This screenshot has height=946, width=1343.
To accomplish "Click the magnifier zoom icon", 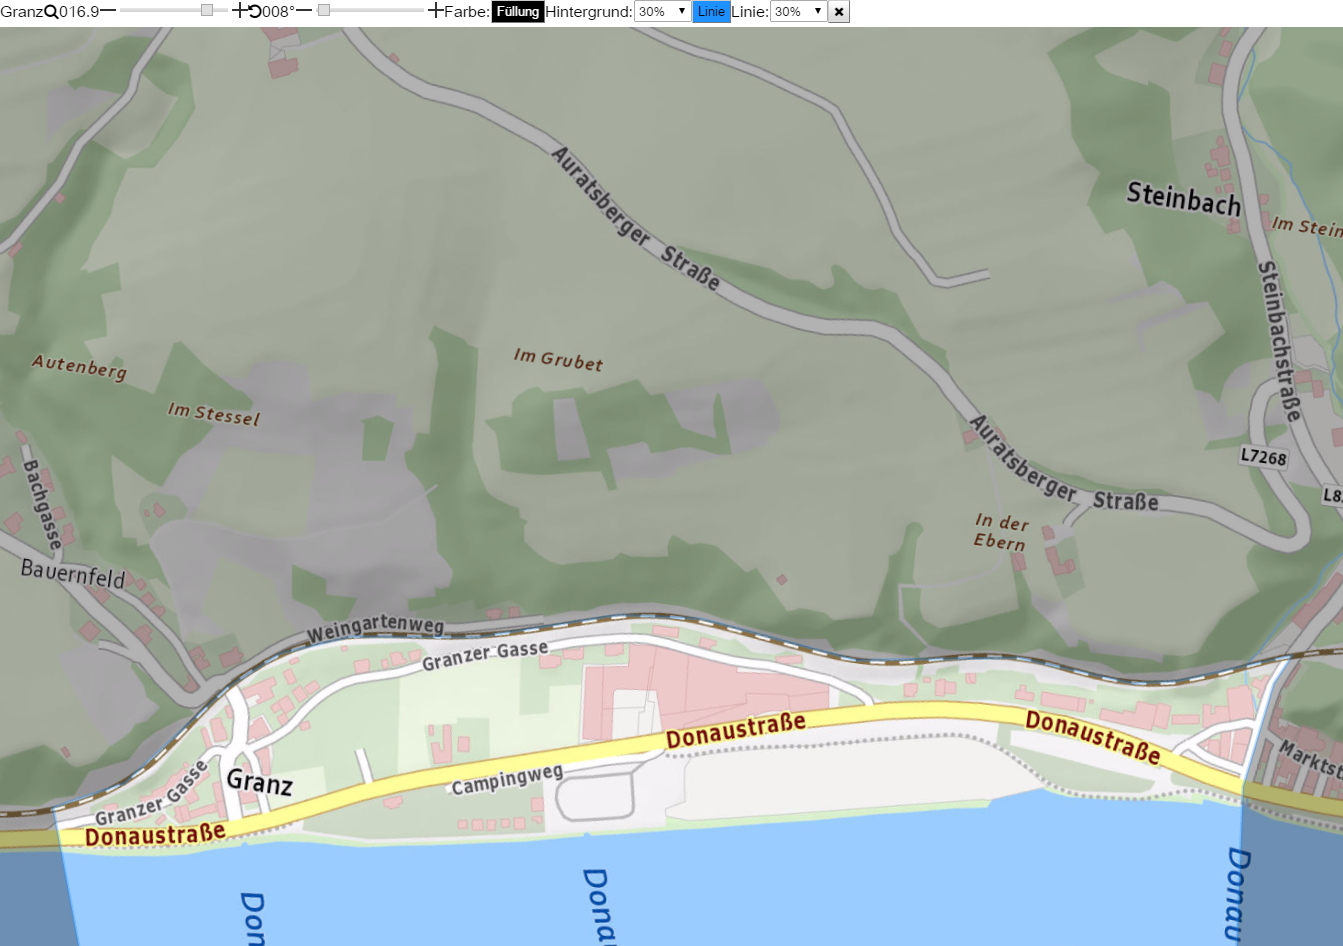I will coord(51,12).
